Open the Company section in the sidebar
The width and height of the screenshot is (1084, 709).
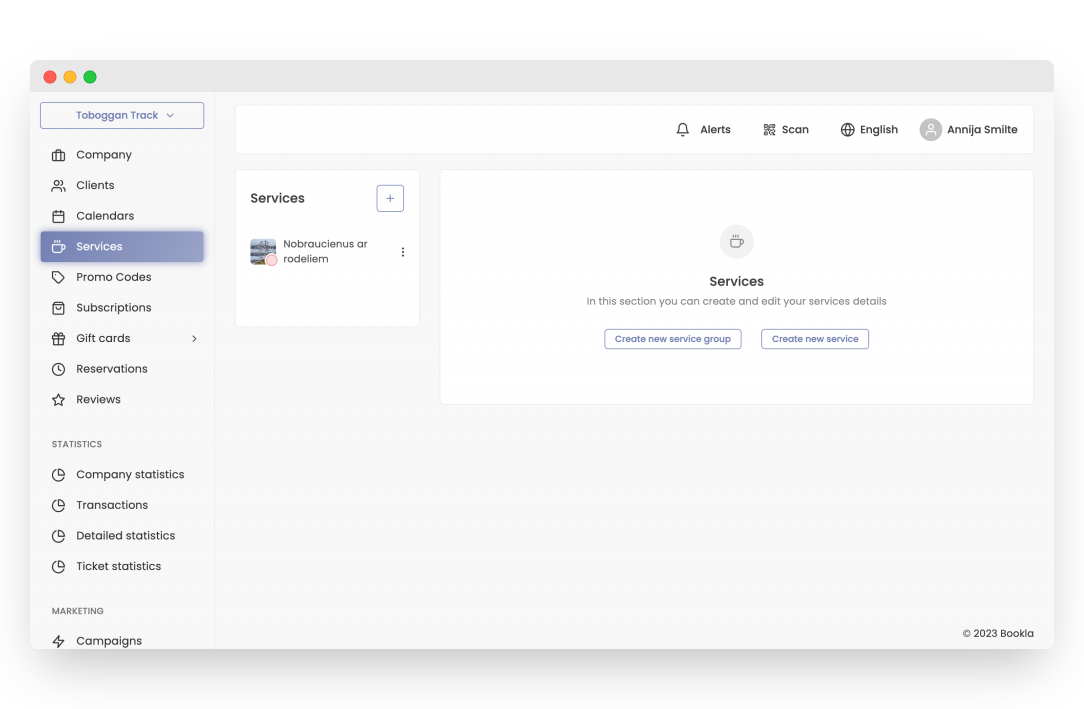click(103, 154)
